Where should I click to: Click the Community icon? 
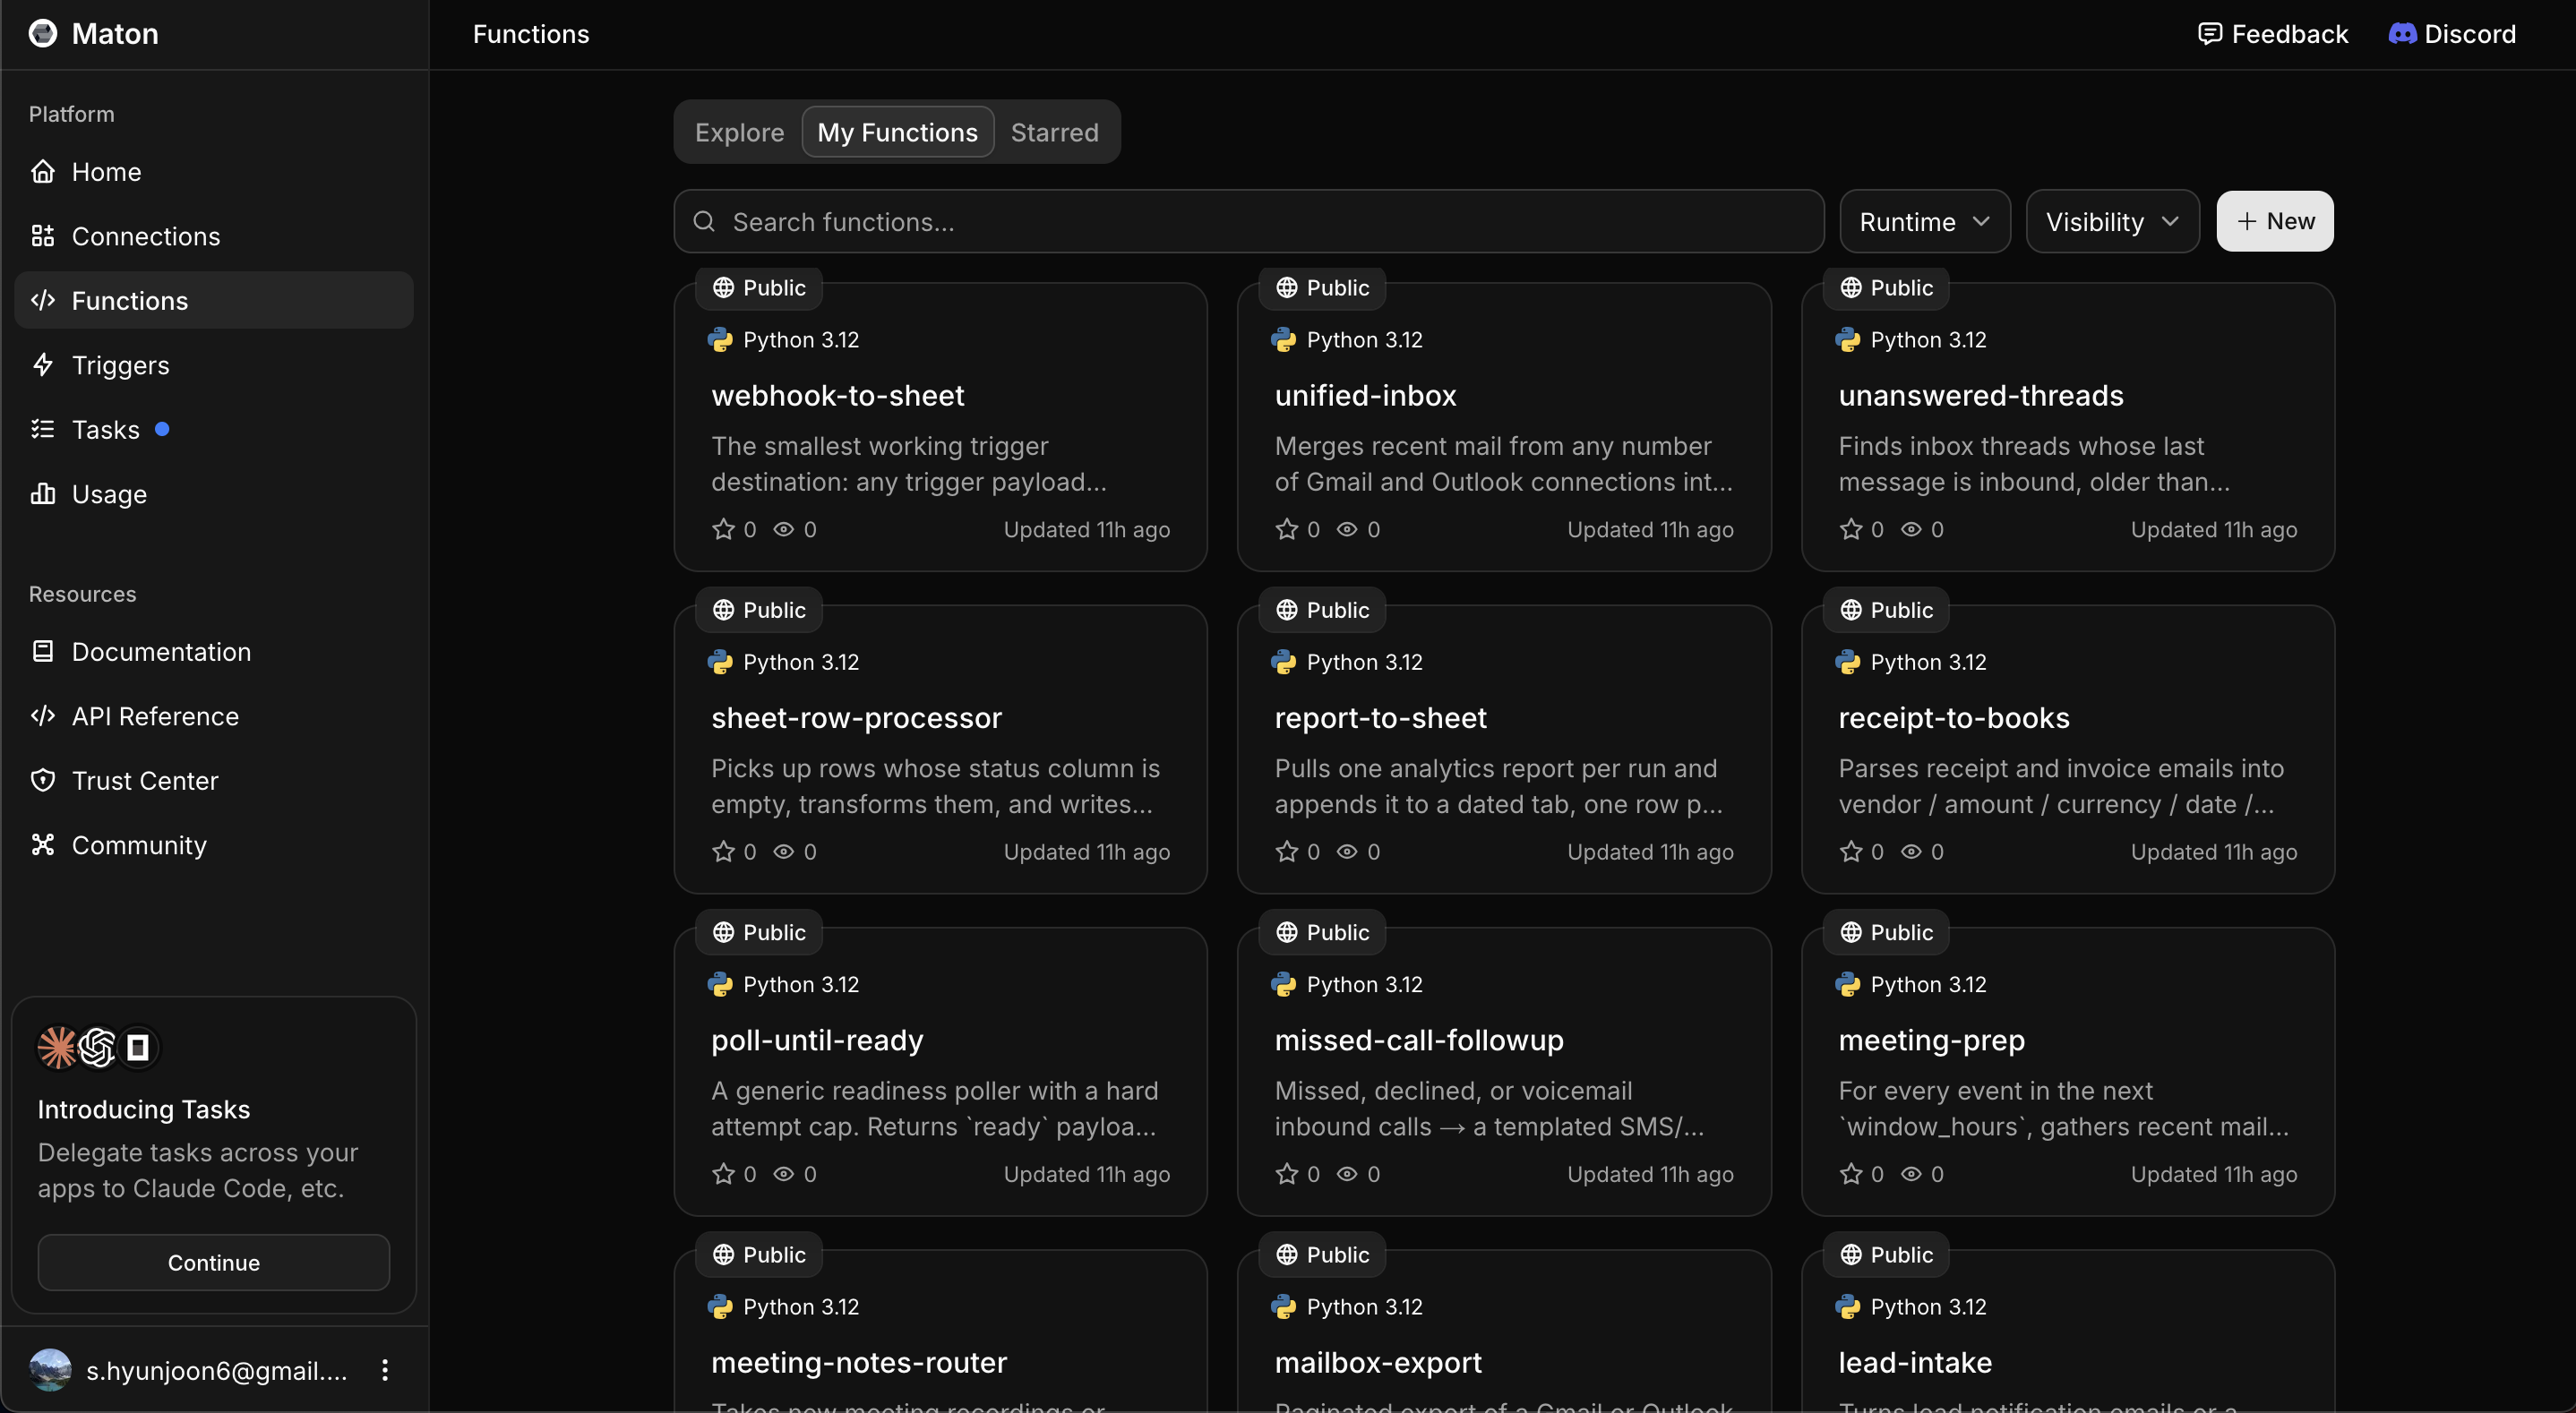click(x=43, y=845)
